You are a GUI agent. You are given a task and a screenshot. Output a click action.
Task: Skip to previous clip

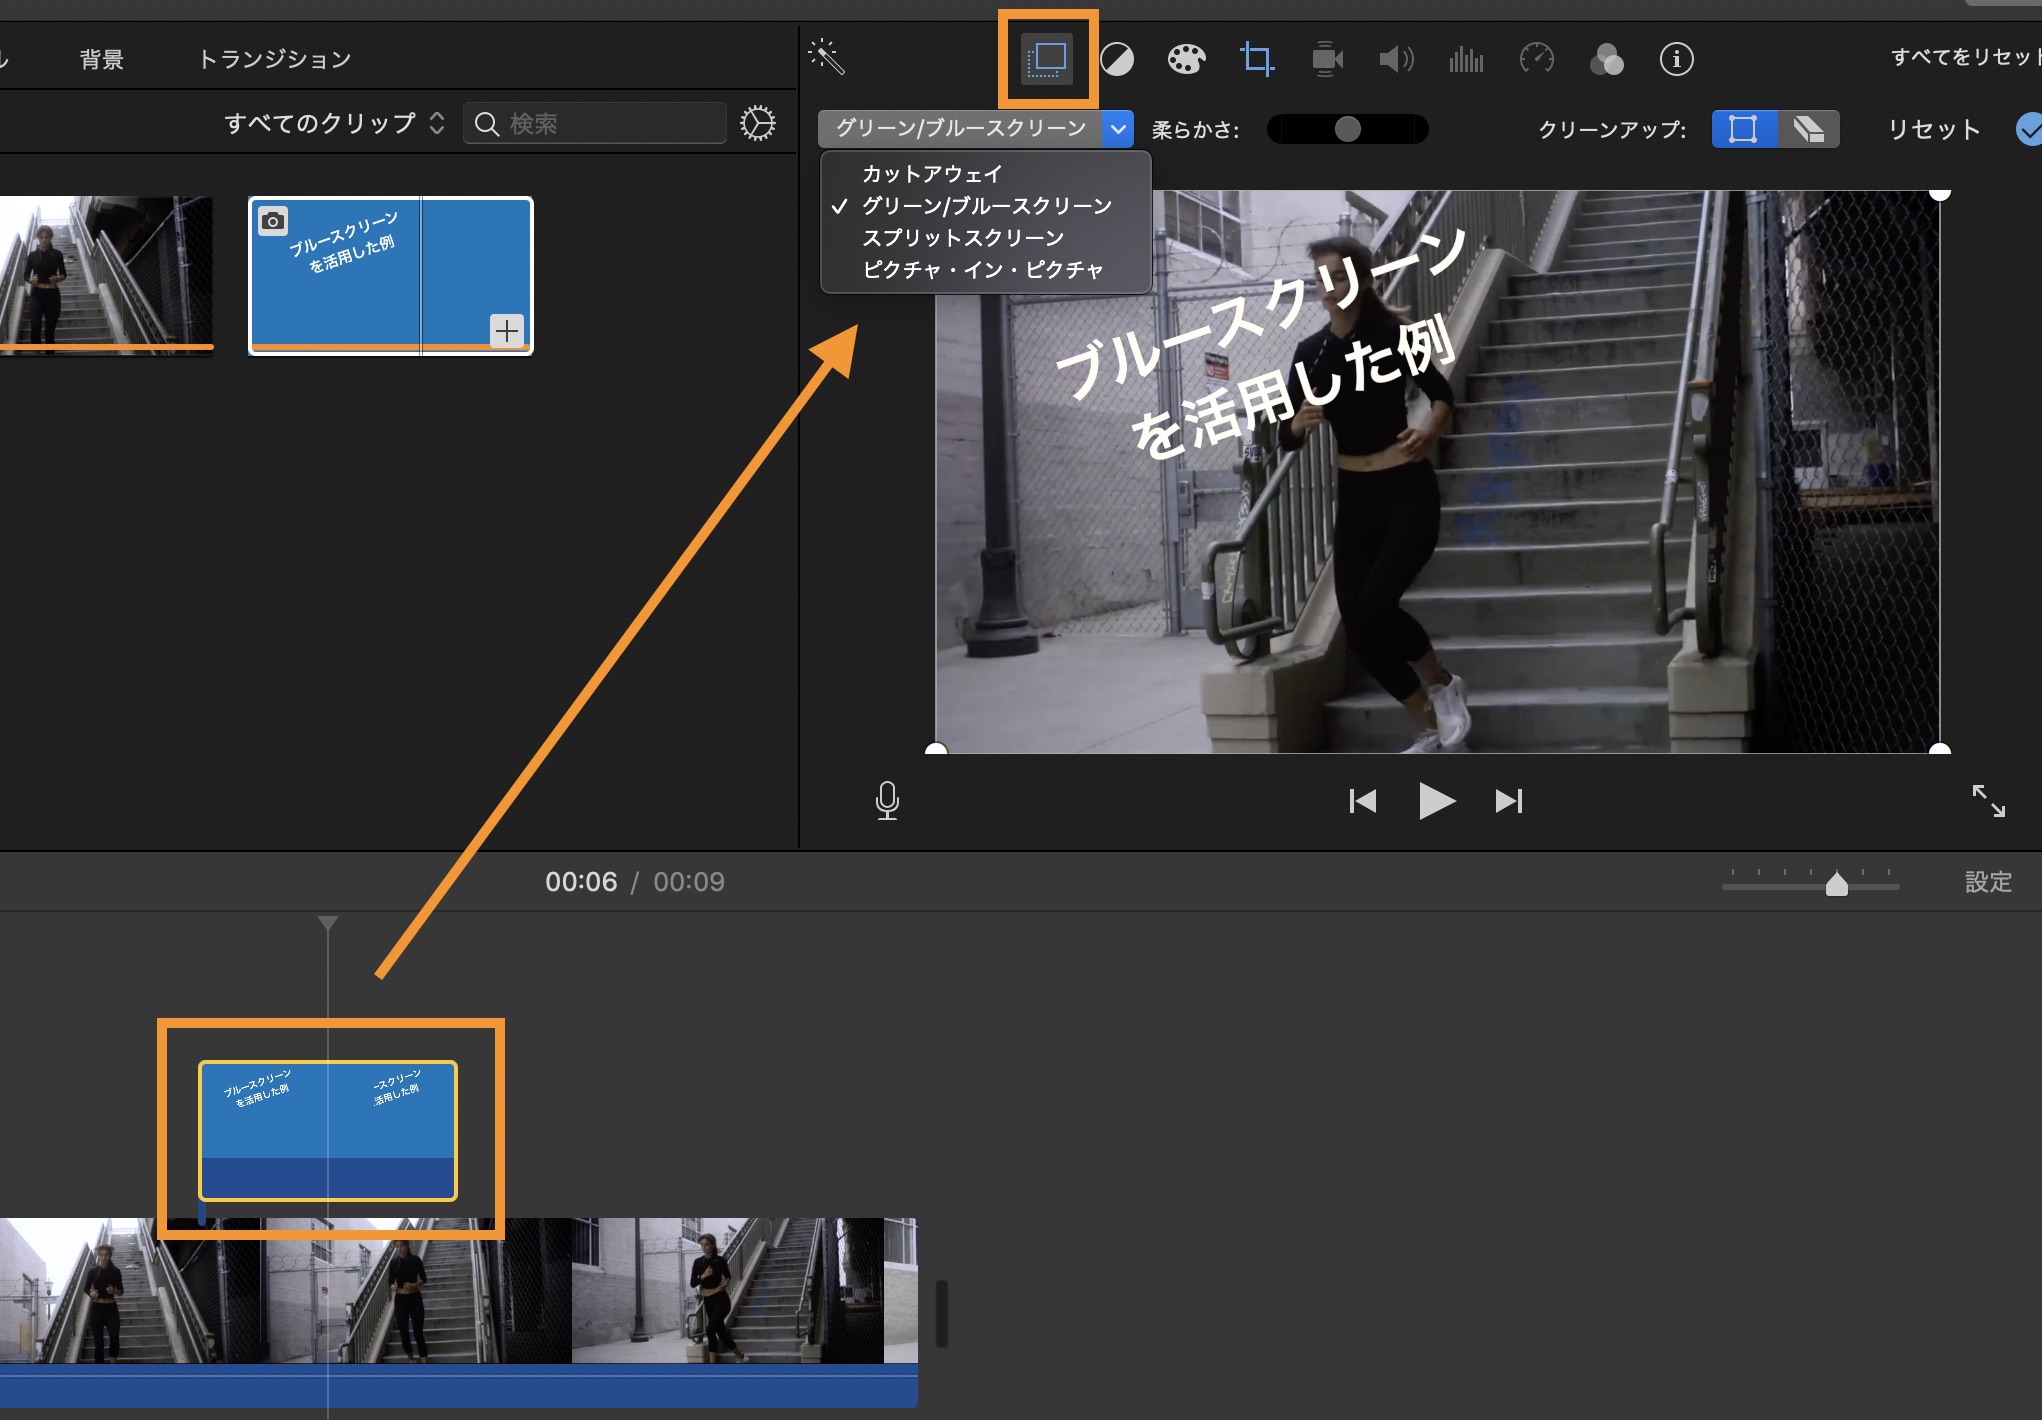tap(1363, 801)
